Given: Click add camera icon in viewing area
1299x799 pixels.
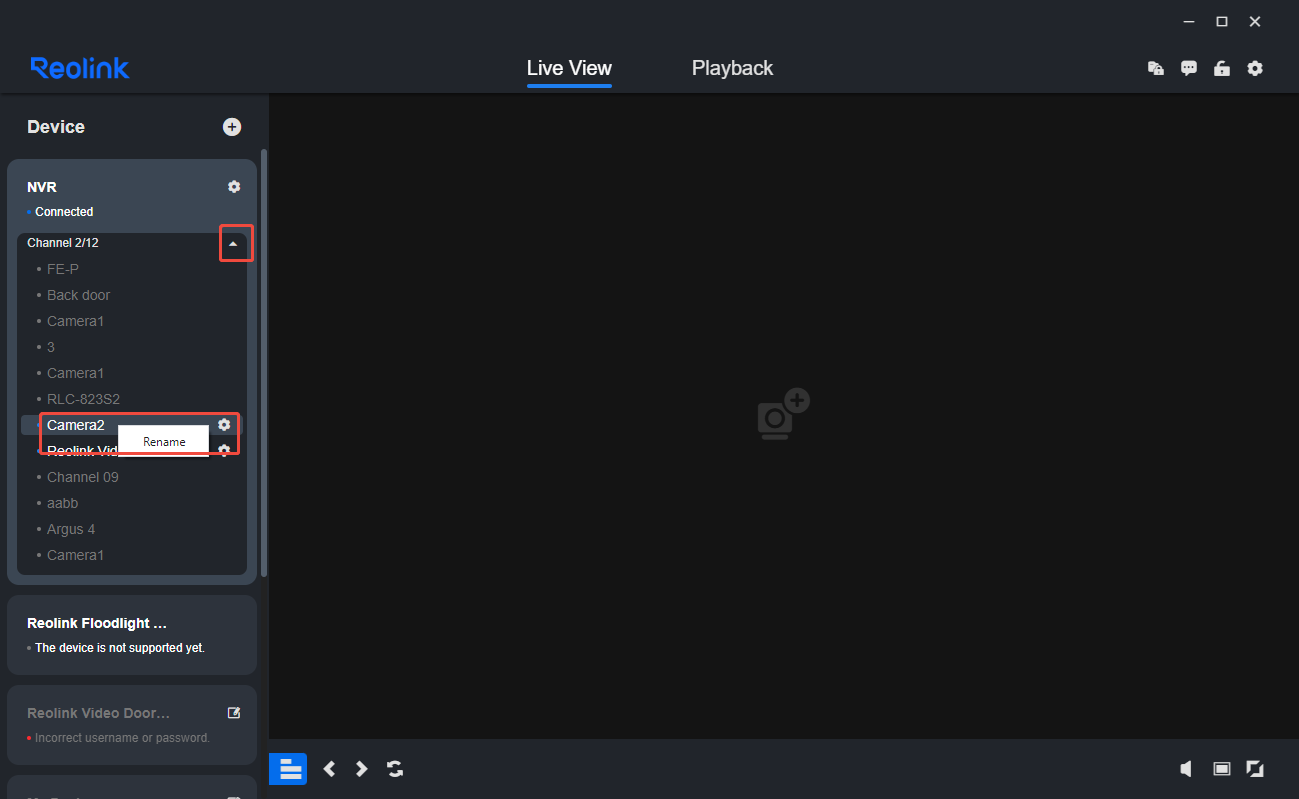Looking at the screenshot, I should [x=783, y=414].
